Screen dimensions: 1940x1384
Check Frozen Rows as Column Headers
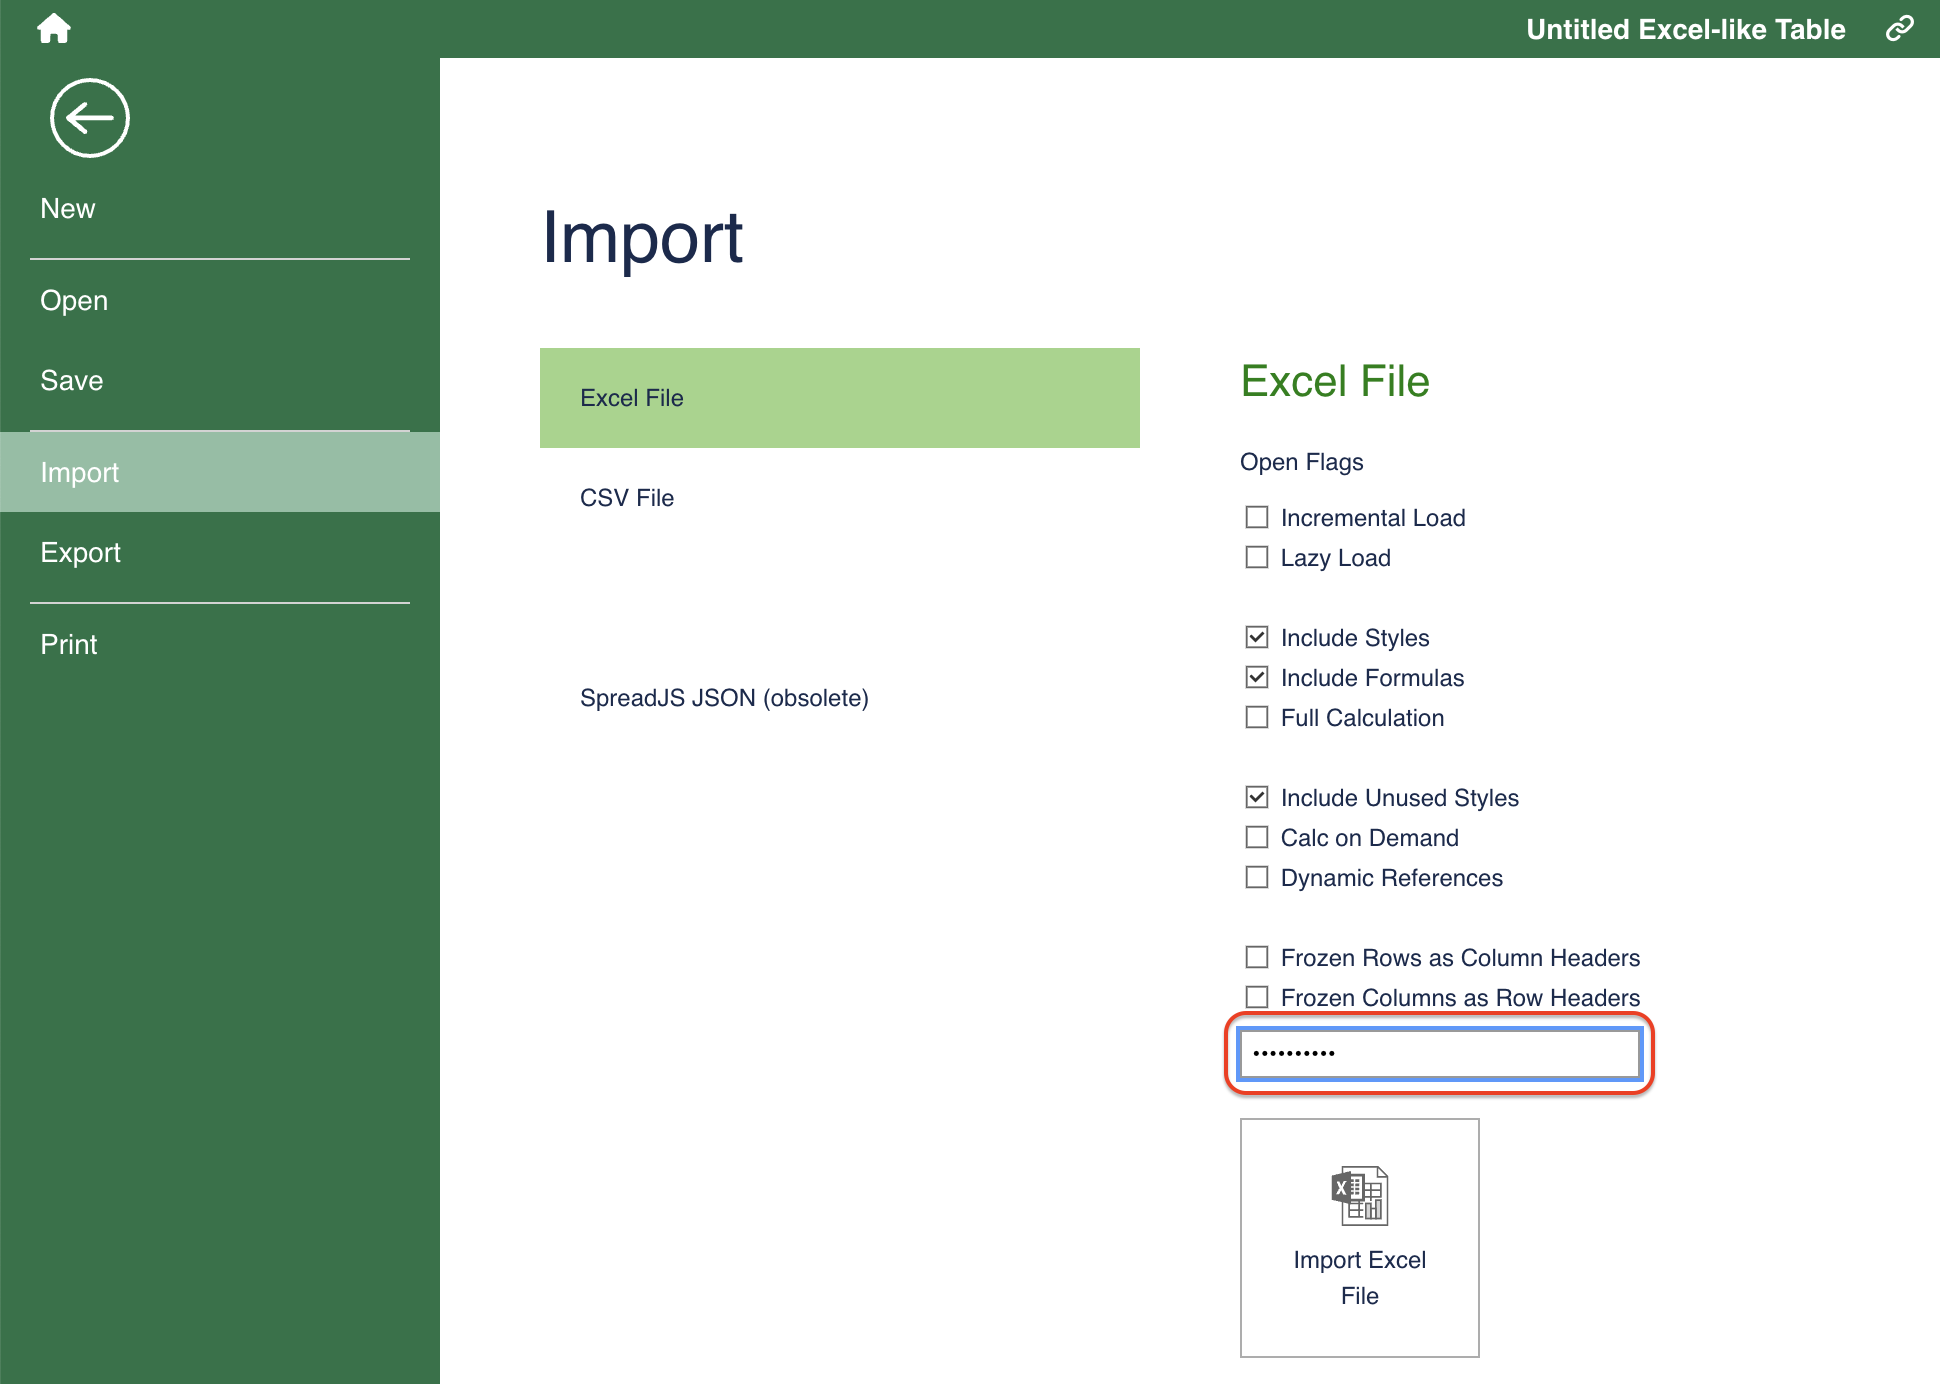(x=1257, y=957)
